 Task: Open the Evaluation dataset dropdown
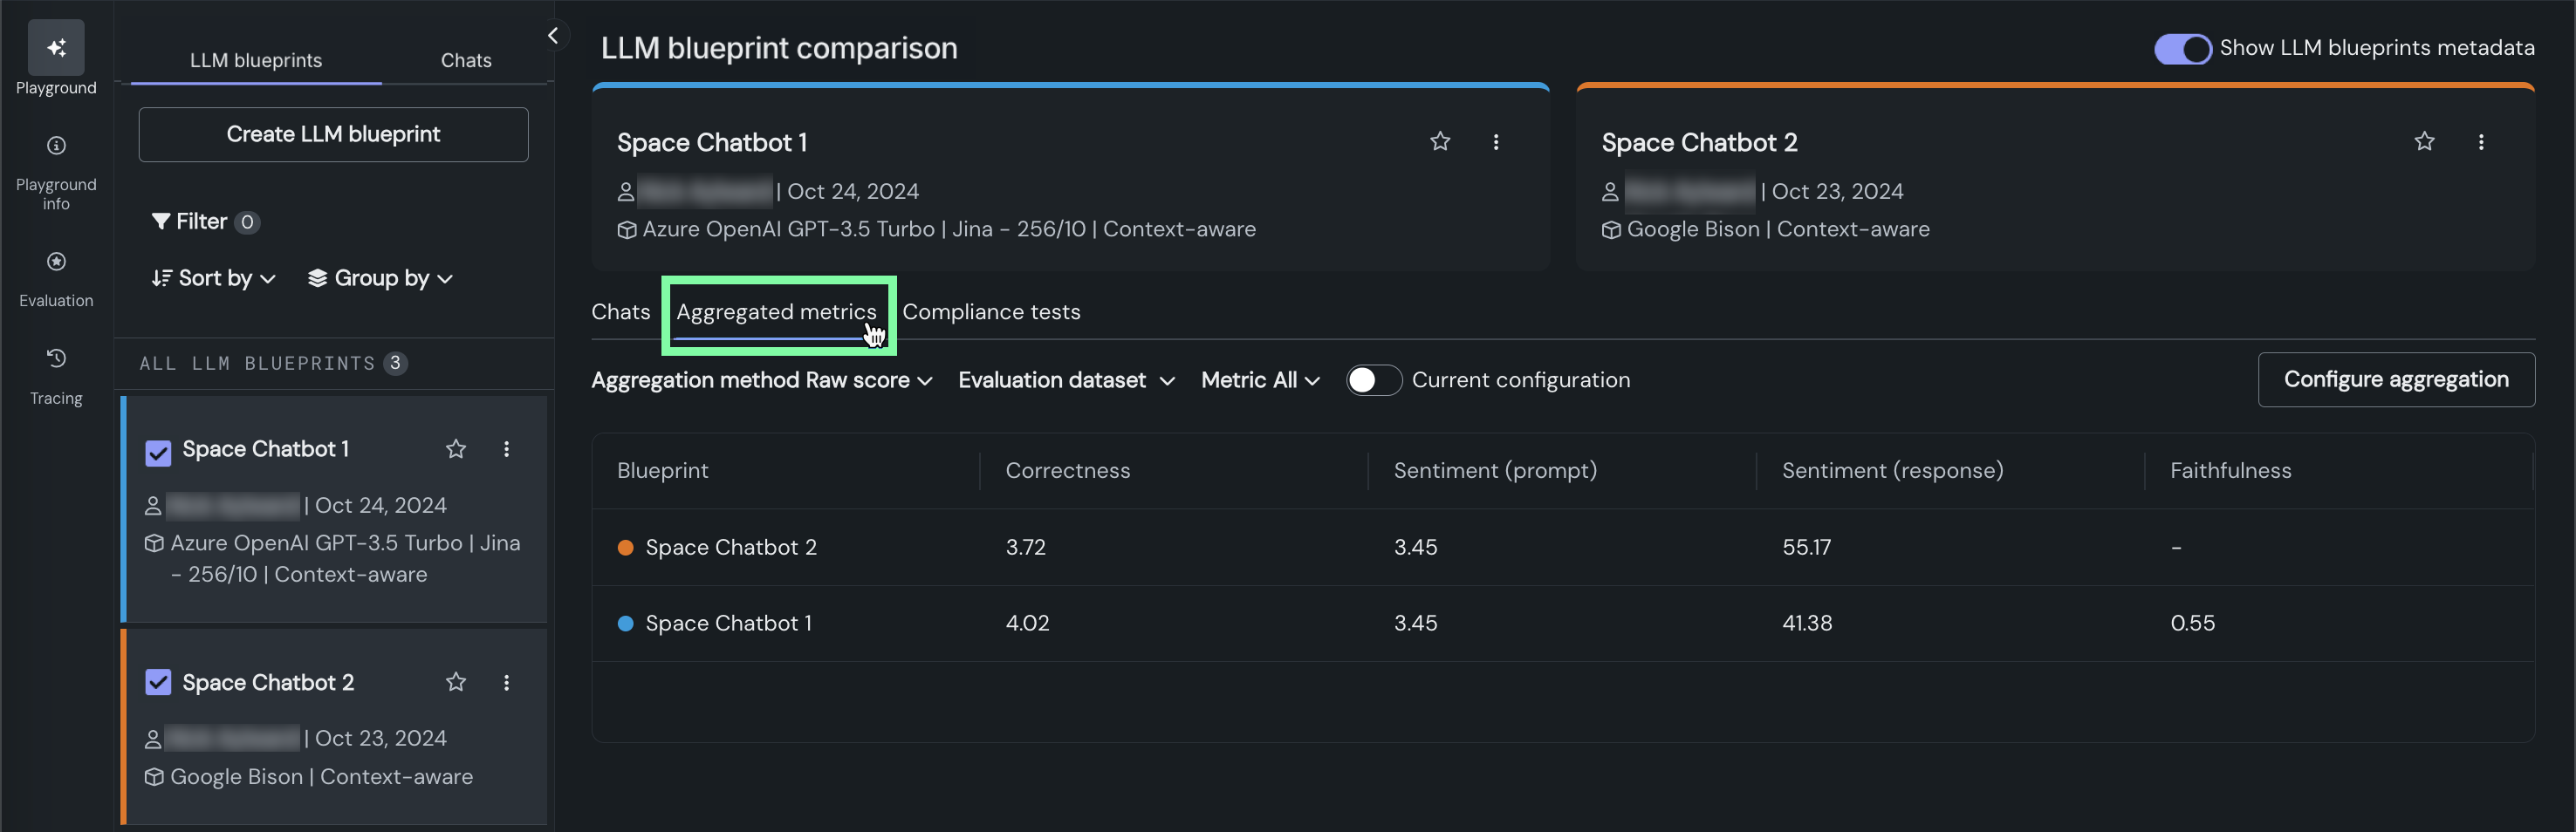1065,380
